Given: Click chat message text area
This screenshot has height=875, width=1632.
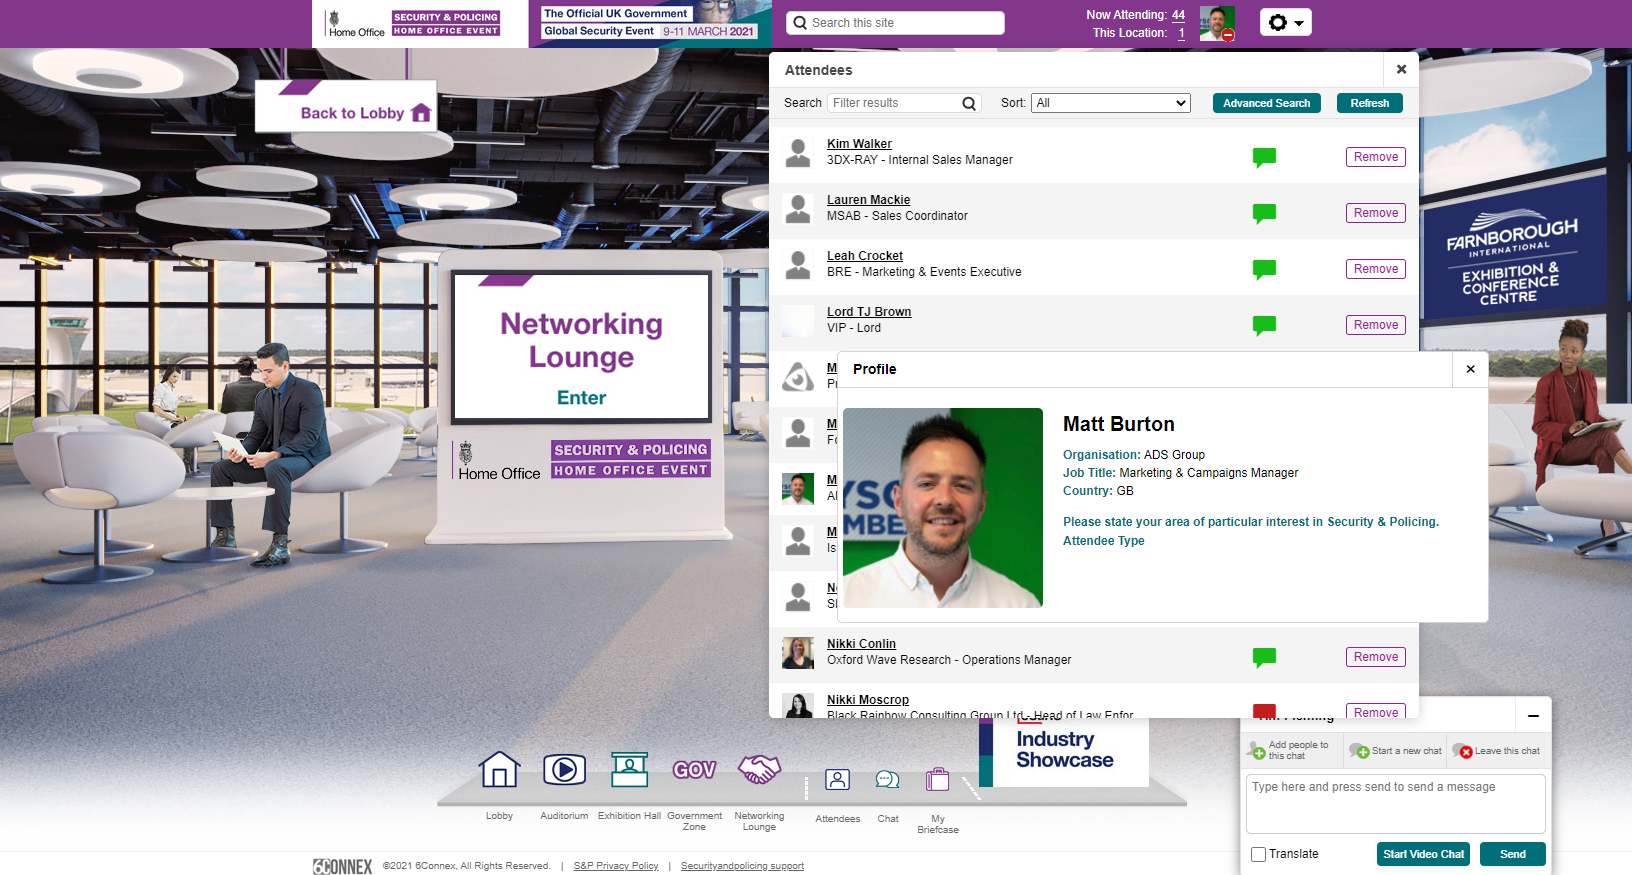Looking at the screenshot, I should pos(1395,804).
